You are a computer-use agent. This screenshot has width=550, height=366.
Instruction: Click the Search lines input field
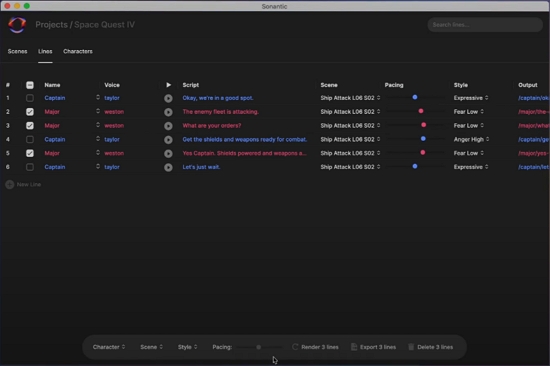(x=485, y=25)
